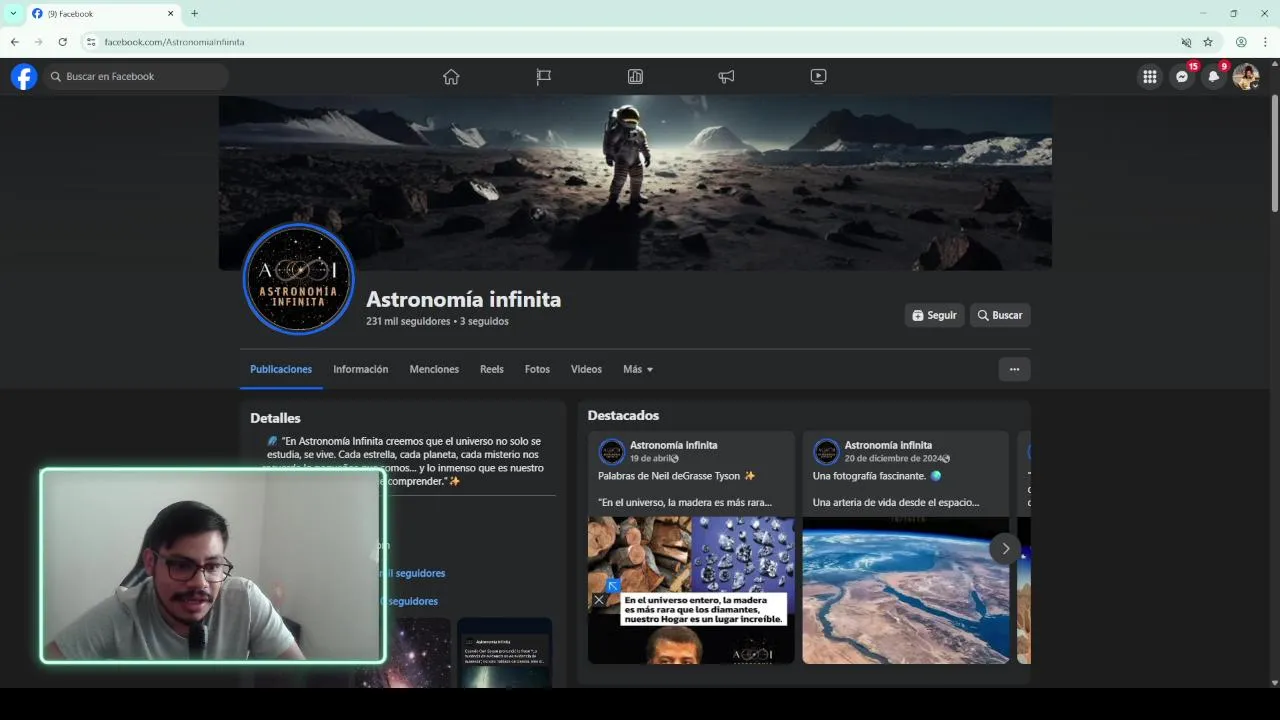Open the Chrome profile icon
The image size is (1280, 720).
pos(1241,42)
